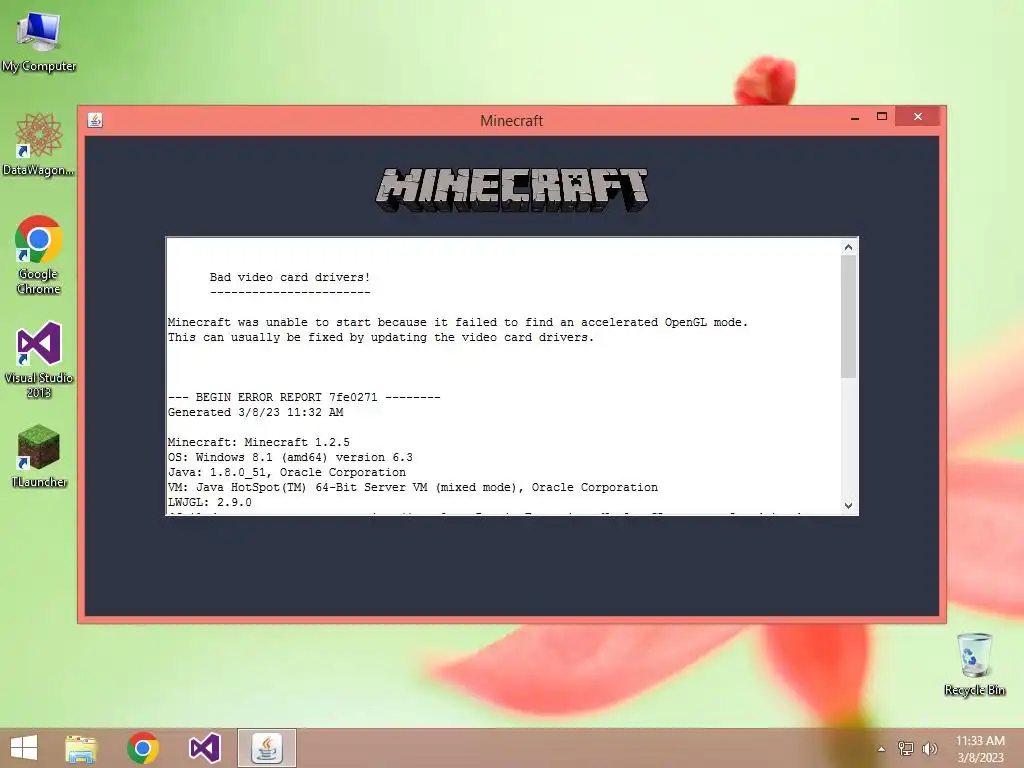Launch Google Chrome from the desktop
The width and height of the screenshot is (1024, 768).
pos(39,254)
